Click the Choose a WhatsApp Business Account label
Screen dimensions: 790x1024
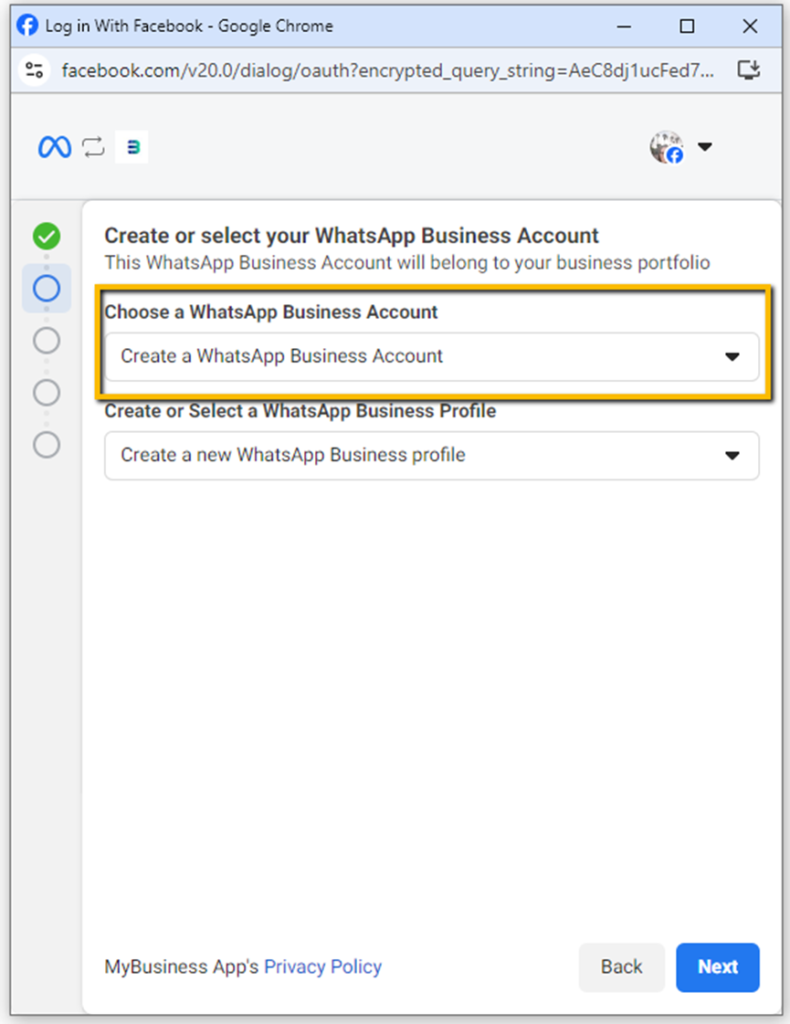coord(271,312)
